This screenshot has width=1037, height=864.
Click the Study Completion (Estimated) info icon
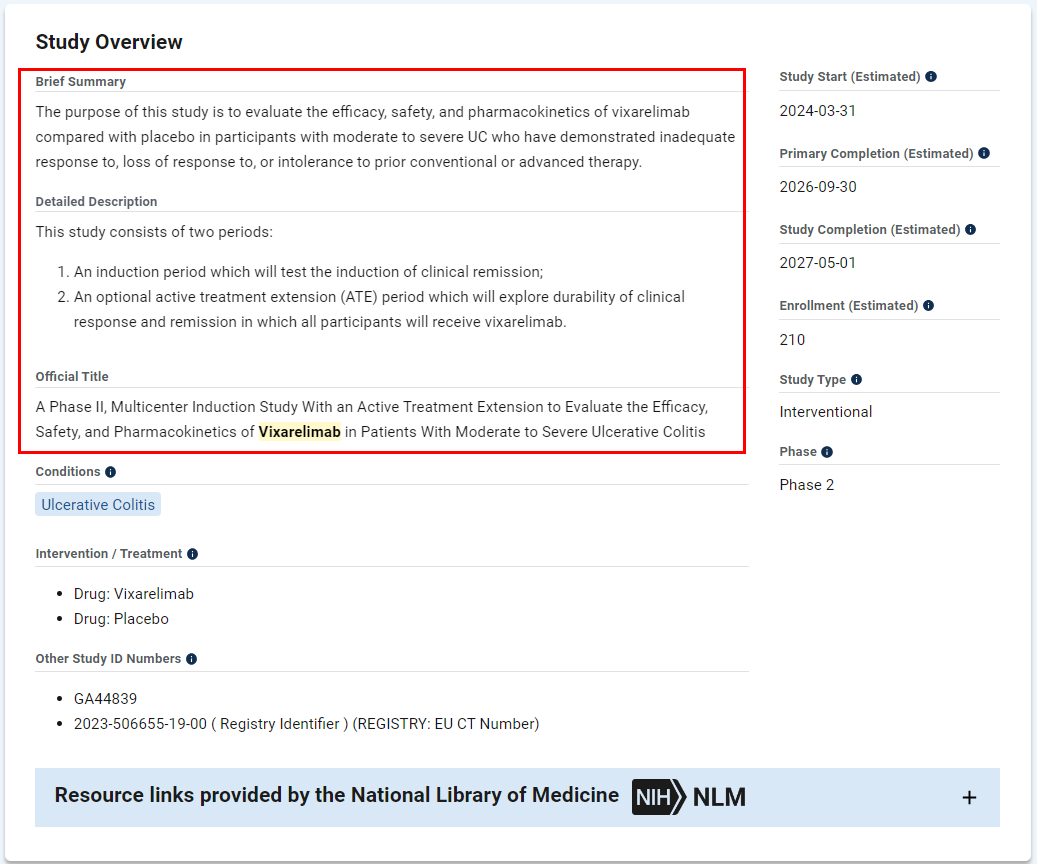970,230
